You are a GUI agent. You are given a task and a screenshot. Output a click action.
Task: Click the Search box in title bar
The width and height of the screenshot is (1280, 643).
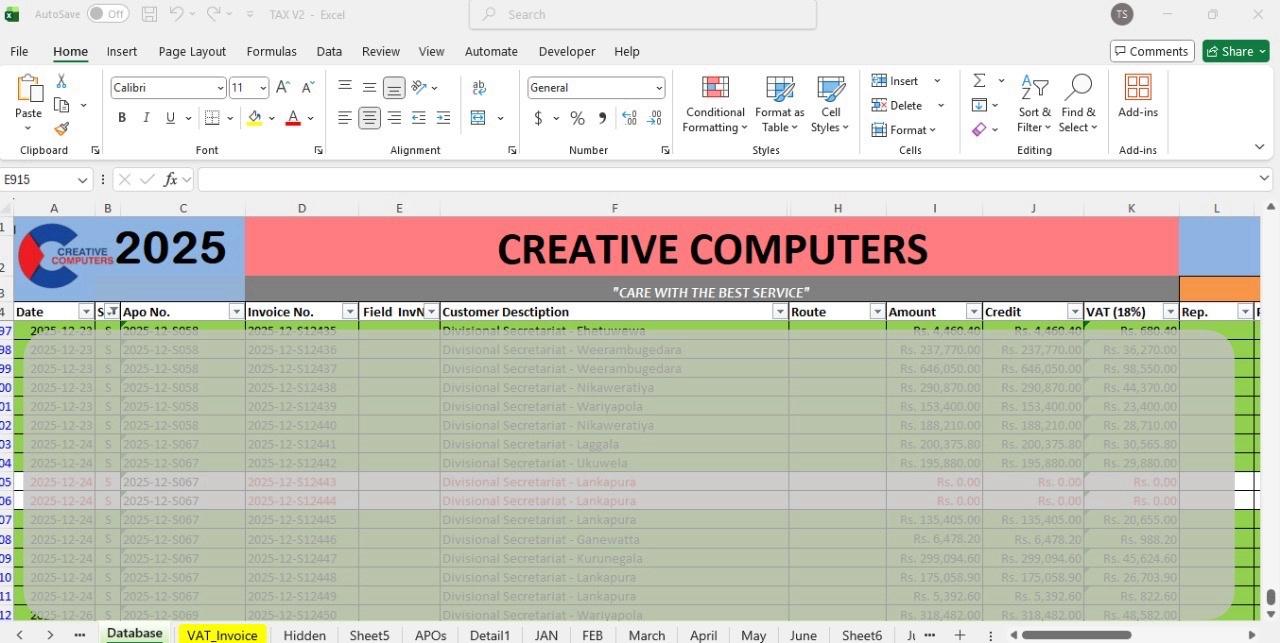pyautogui.click(x=643, y=14)
